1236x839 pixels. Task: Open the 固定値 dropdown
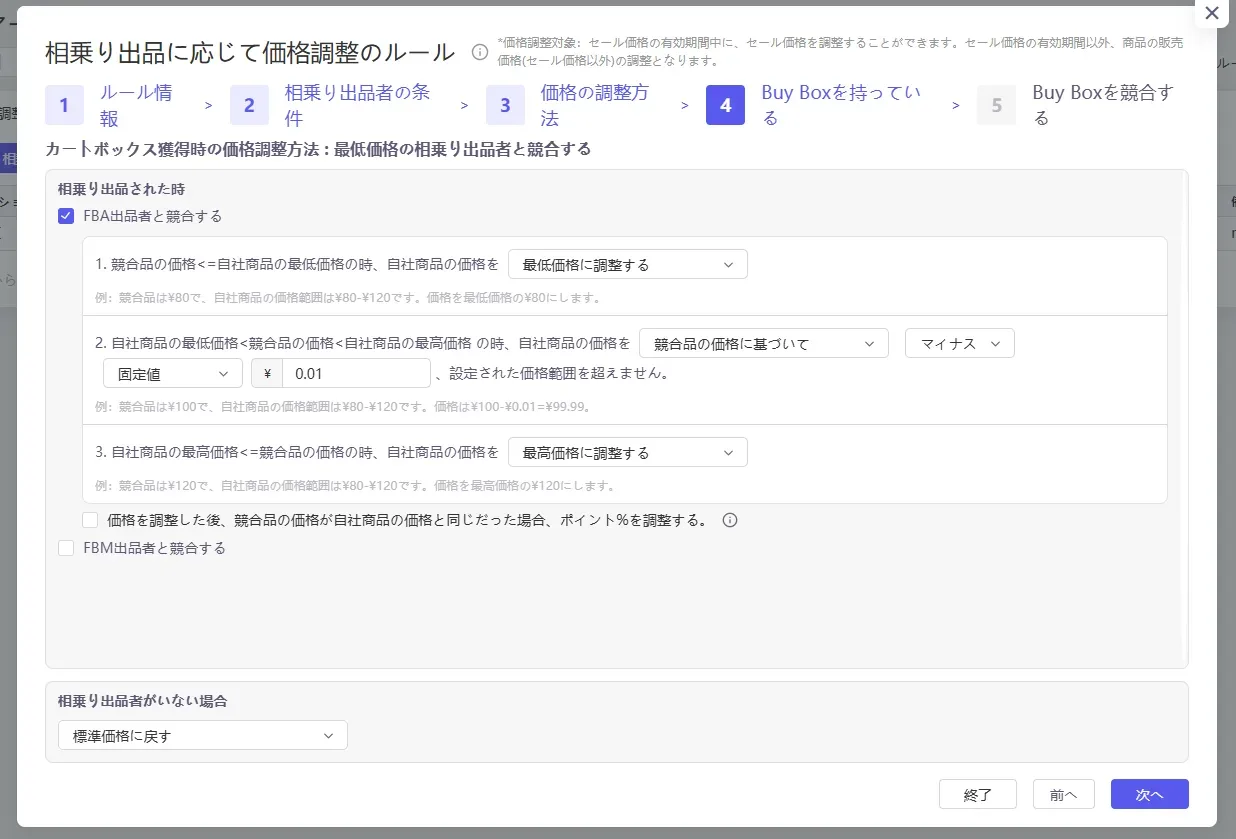pyautogui.click(x=173, y=374)
